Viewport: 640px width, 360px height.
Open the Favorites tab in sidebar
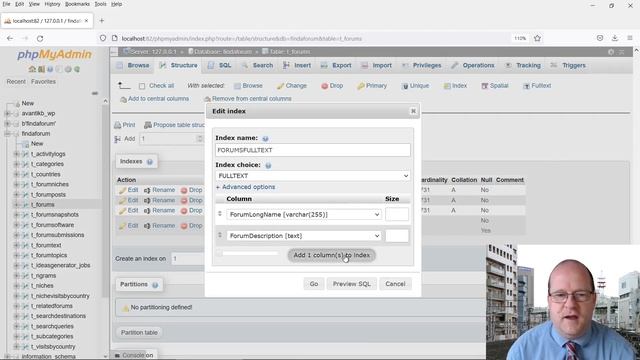point(43,82)
